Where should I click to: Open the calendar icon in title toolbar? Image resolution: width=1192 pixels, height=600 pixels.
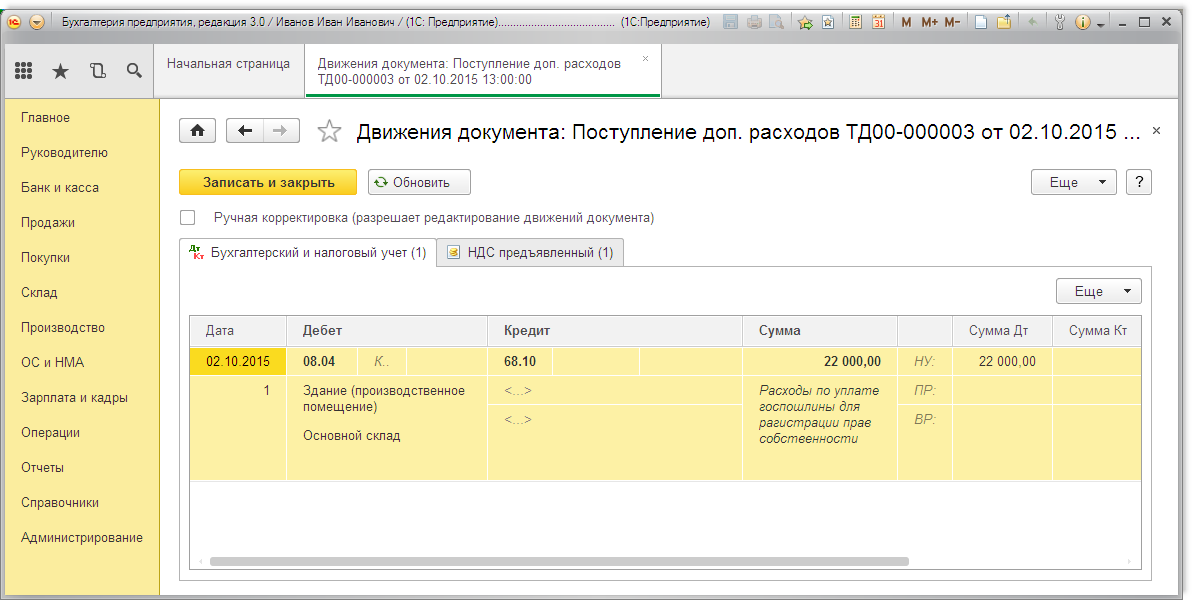click(878, 22)
